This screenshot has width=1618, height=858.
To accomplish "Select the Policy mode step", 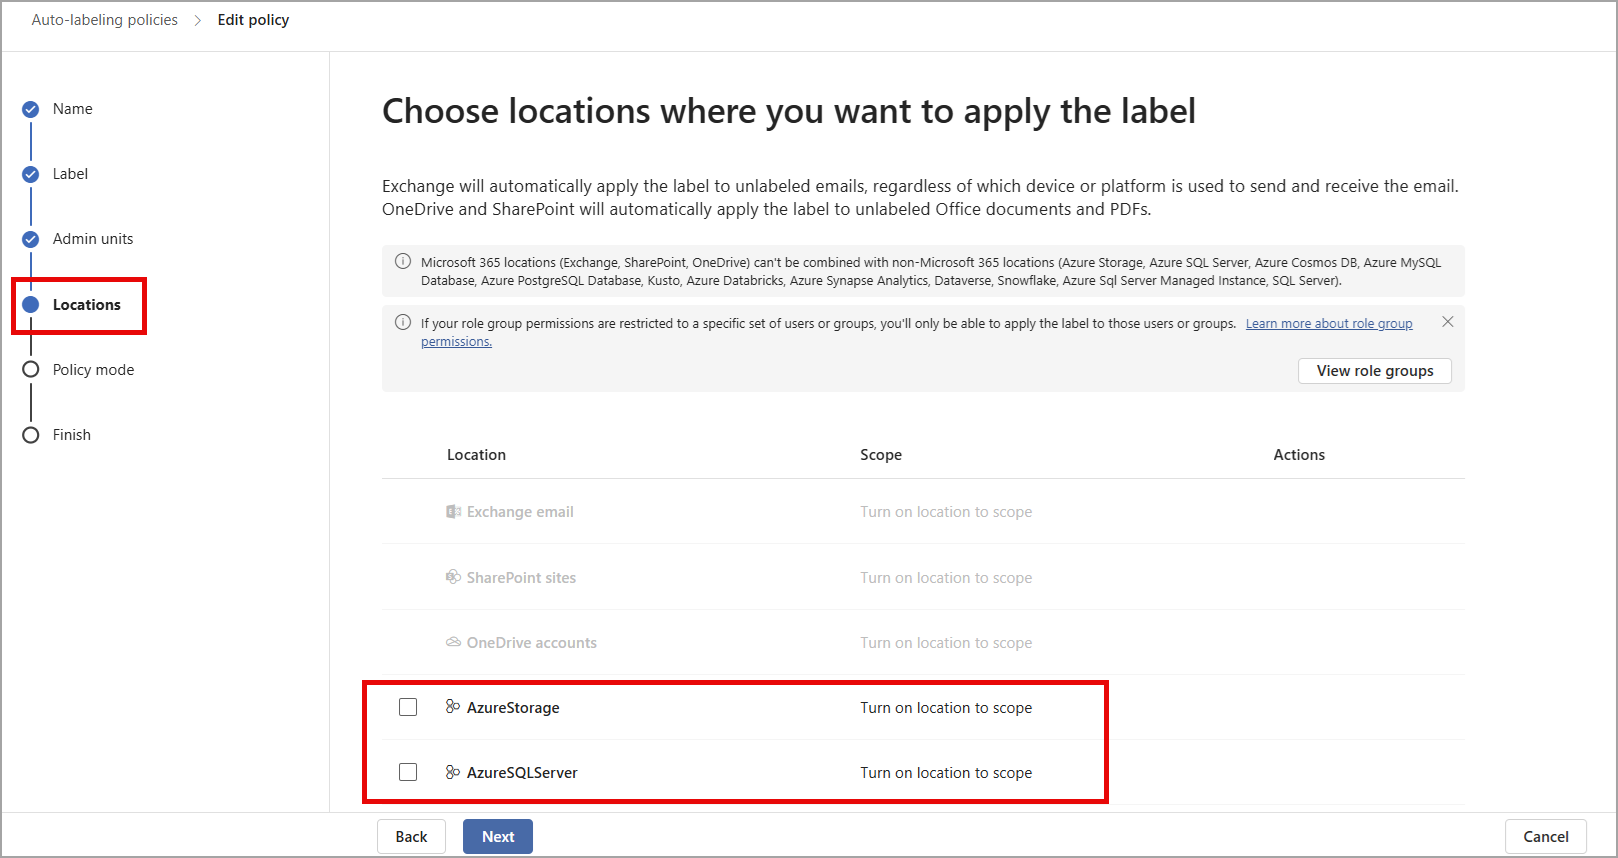I will (x=93, y=370).
